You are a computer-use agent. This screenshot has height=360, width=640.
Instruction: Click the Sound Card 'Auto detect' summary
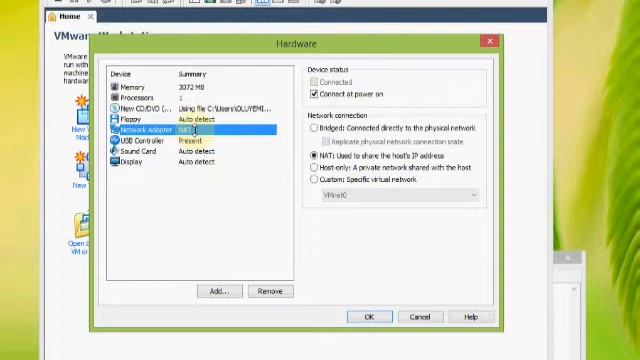(x=197, y=151)
